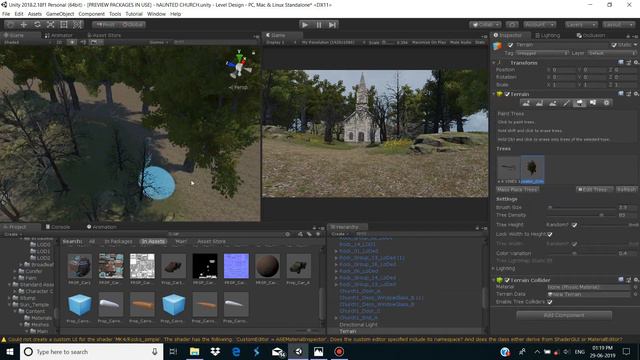Switch to the Lighting tab
Image resolution: width=640 pixels, height=360 pixels.
tap(547, 36)
